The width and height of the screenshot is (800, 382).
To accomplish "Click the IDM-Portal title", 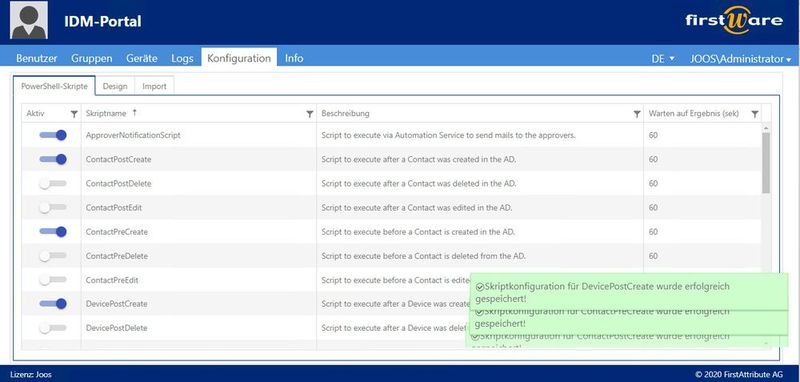I will pyautogui.click(x=103, y=21).
